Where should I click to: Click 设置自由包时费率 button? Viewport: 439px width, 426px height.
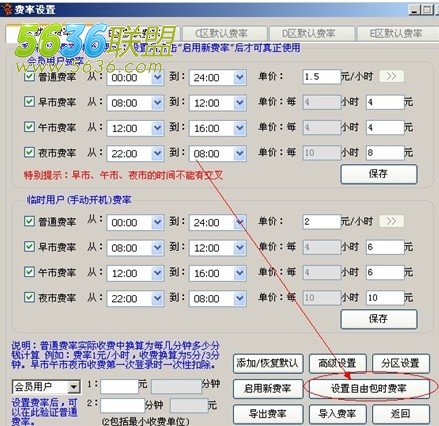[x=369, y=388]
